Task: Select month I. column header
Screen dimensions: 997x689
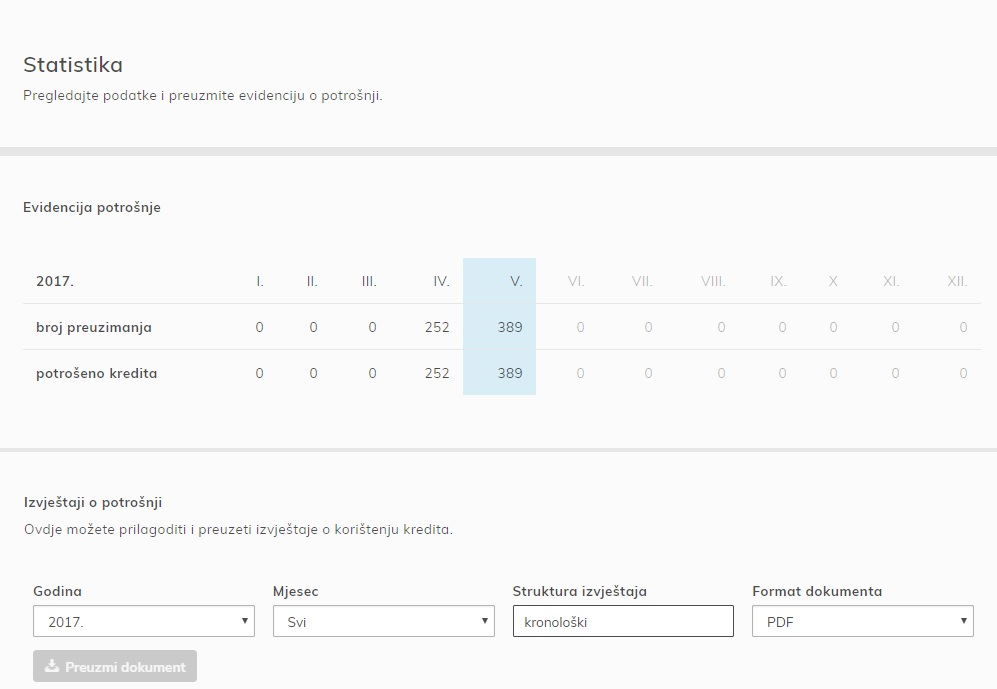Action: coord(260,281)
